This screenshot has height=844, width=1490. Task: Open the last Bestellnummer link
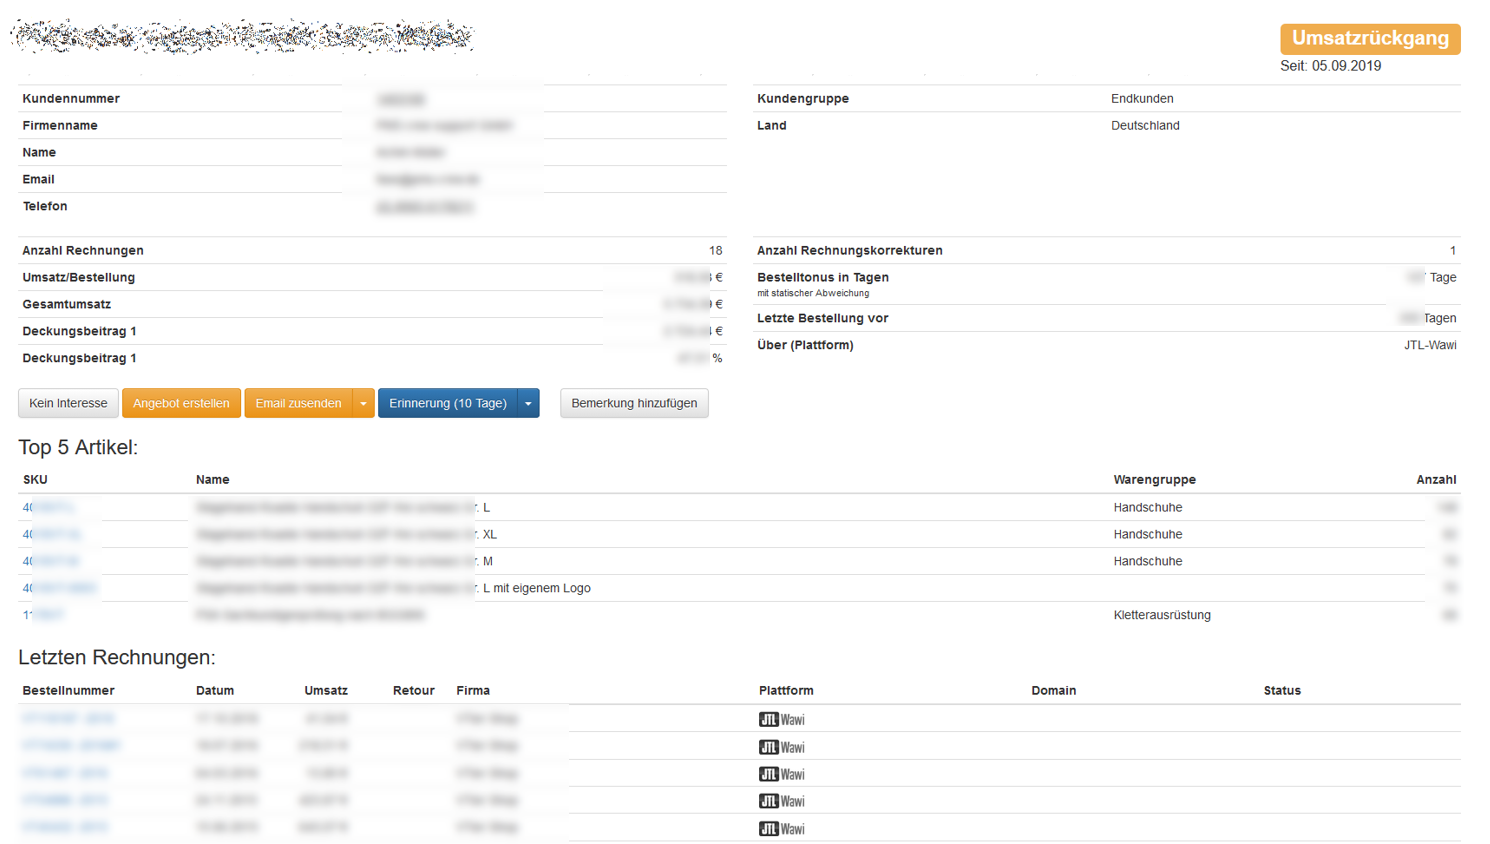65,827
